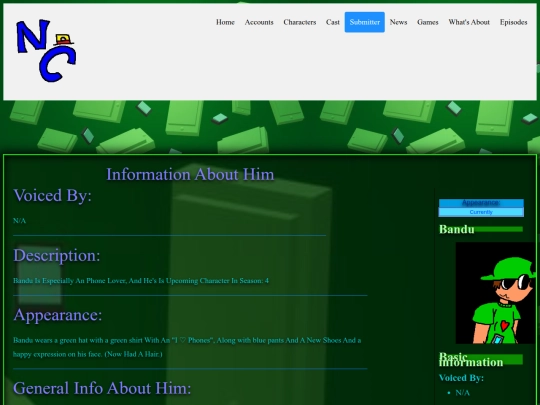
Task: Click the N/A bullet in the infobox
Action: [x=463, y=393]
